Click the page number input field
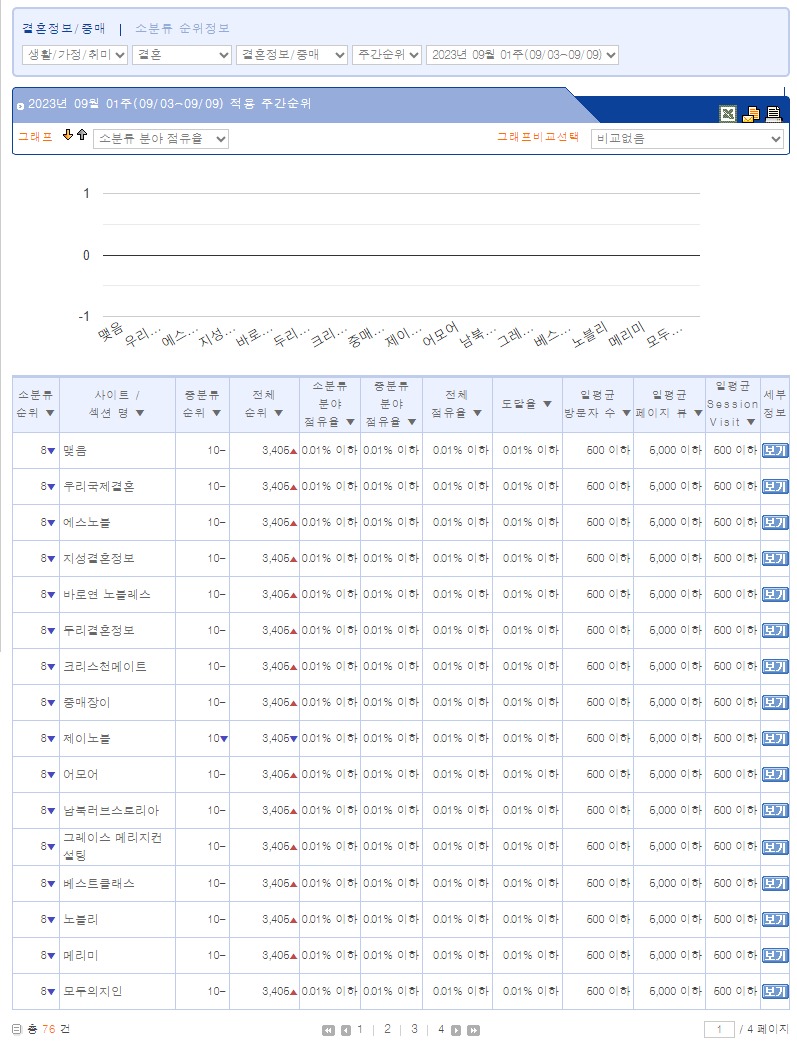This screenshot has width=797, height=1046. tap(719, 1029)
